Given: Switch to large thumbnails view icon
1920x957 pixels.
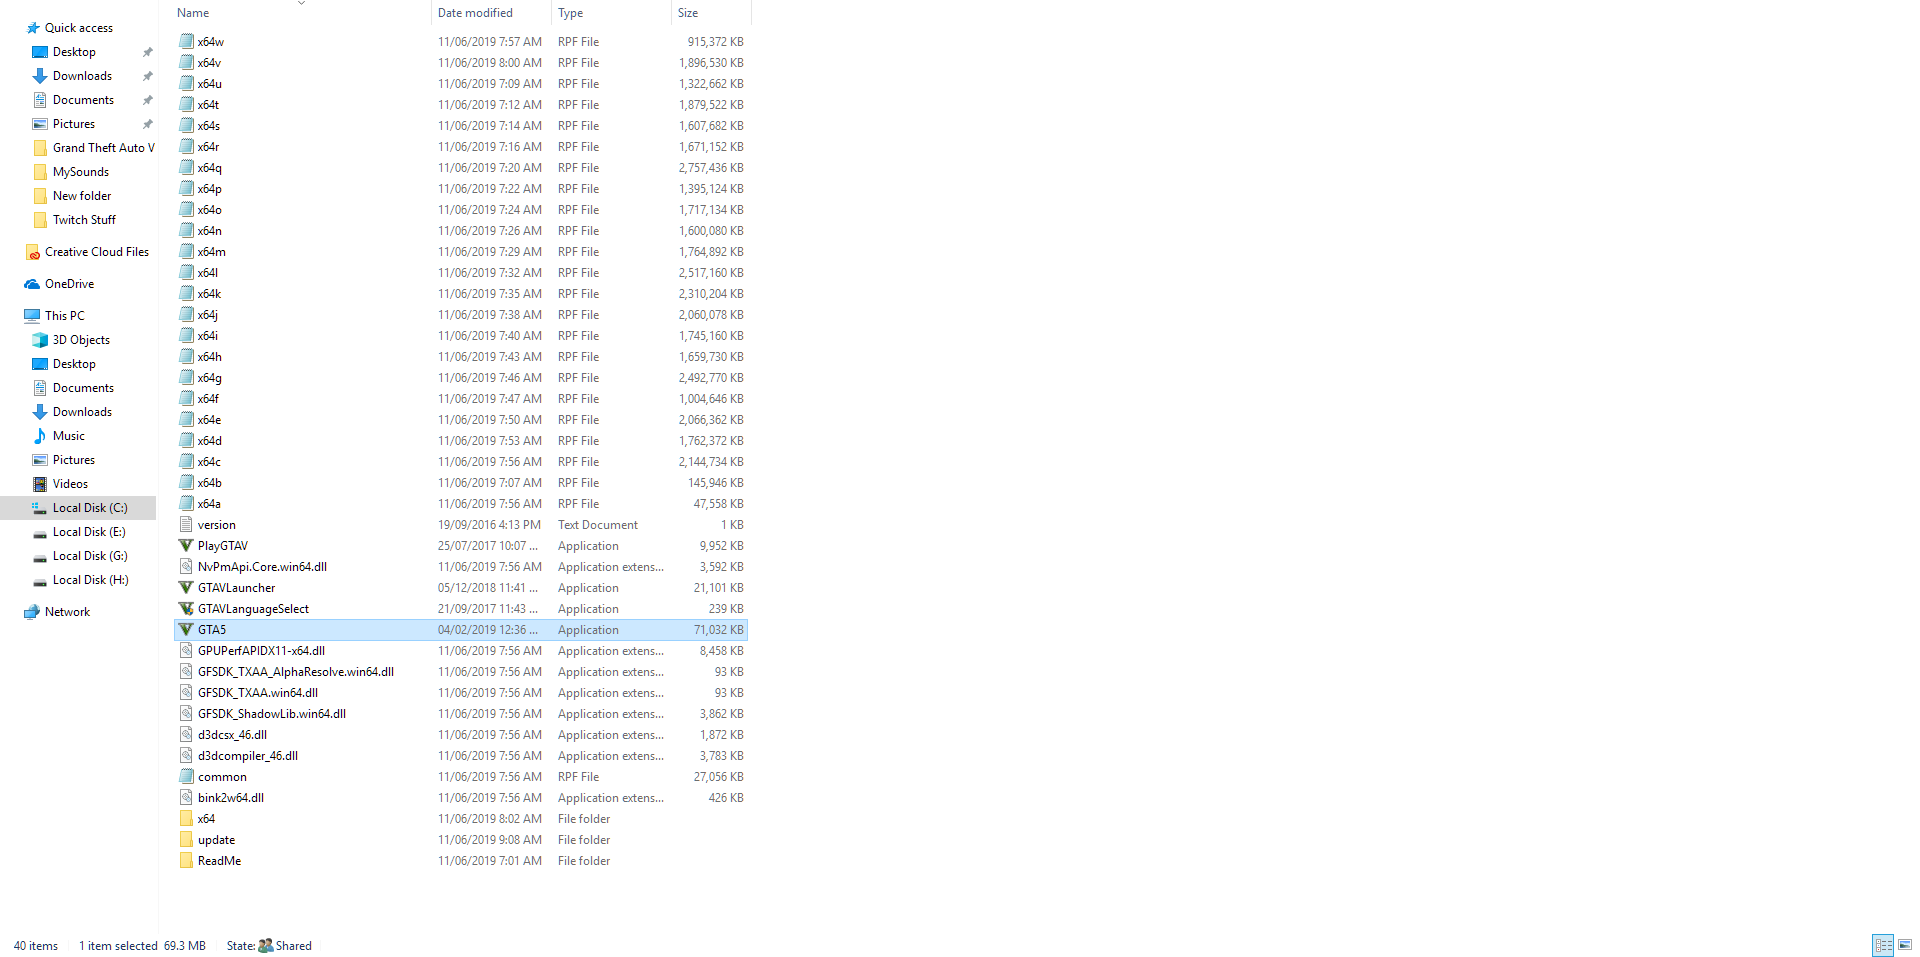Looking at the screenshot, I should tap(1905, 945).
